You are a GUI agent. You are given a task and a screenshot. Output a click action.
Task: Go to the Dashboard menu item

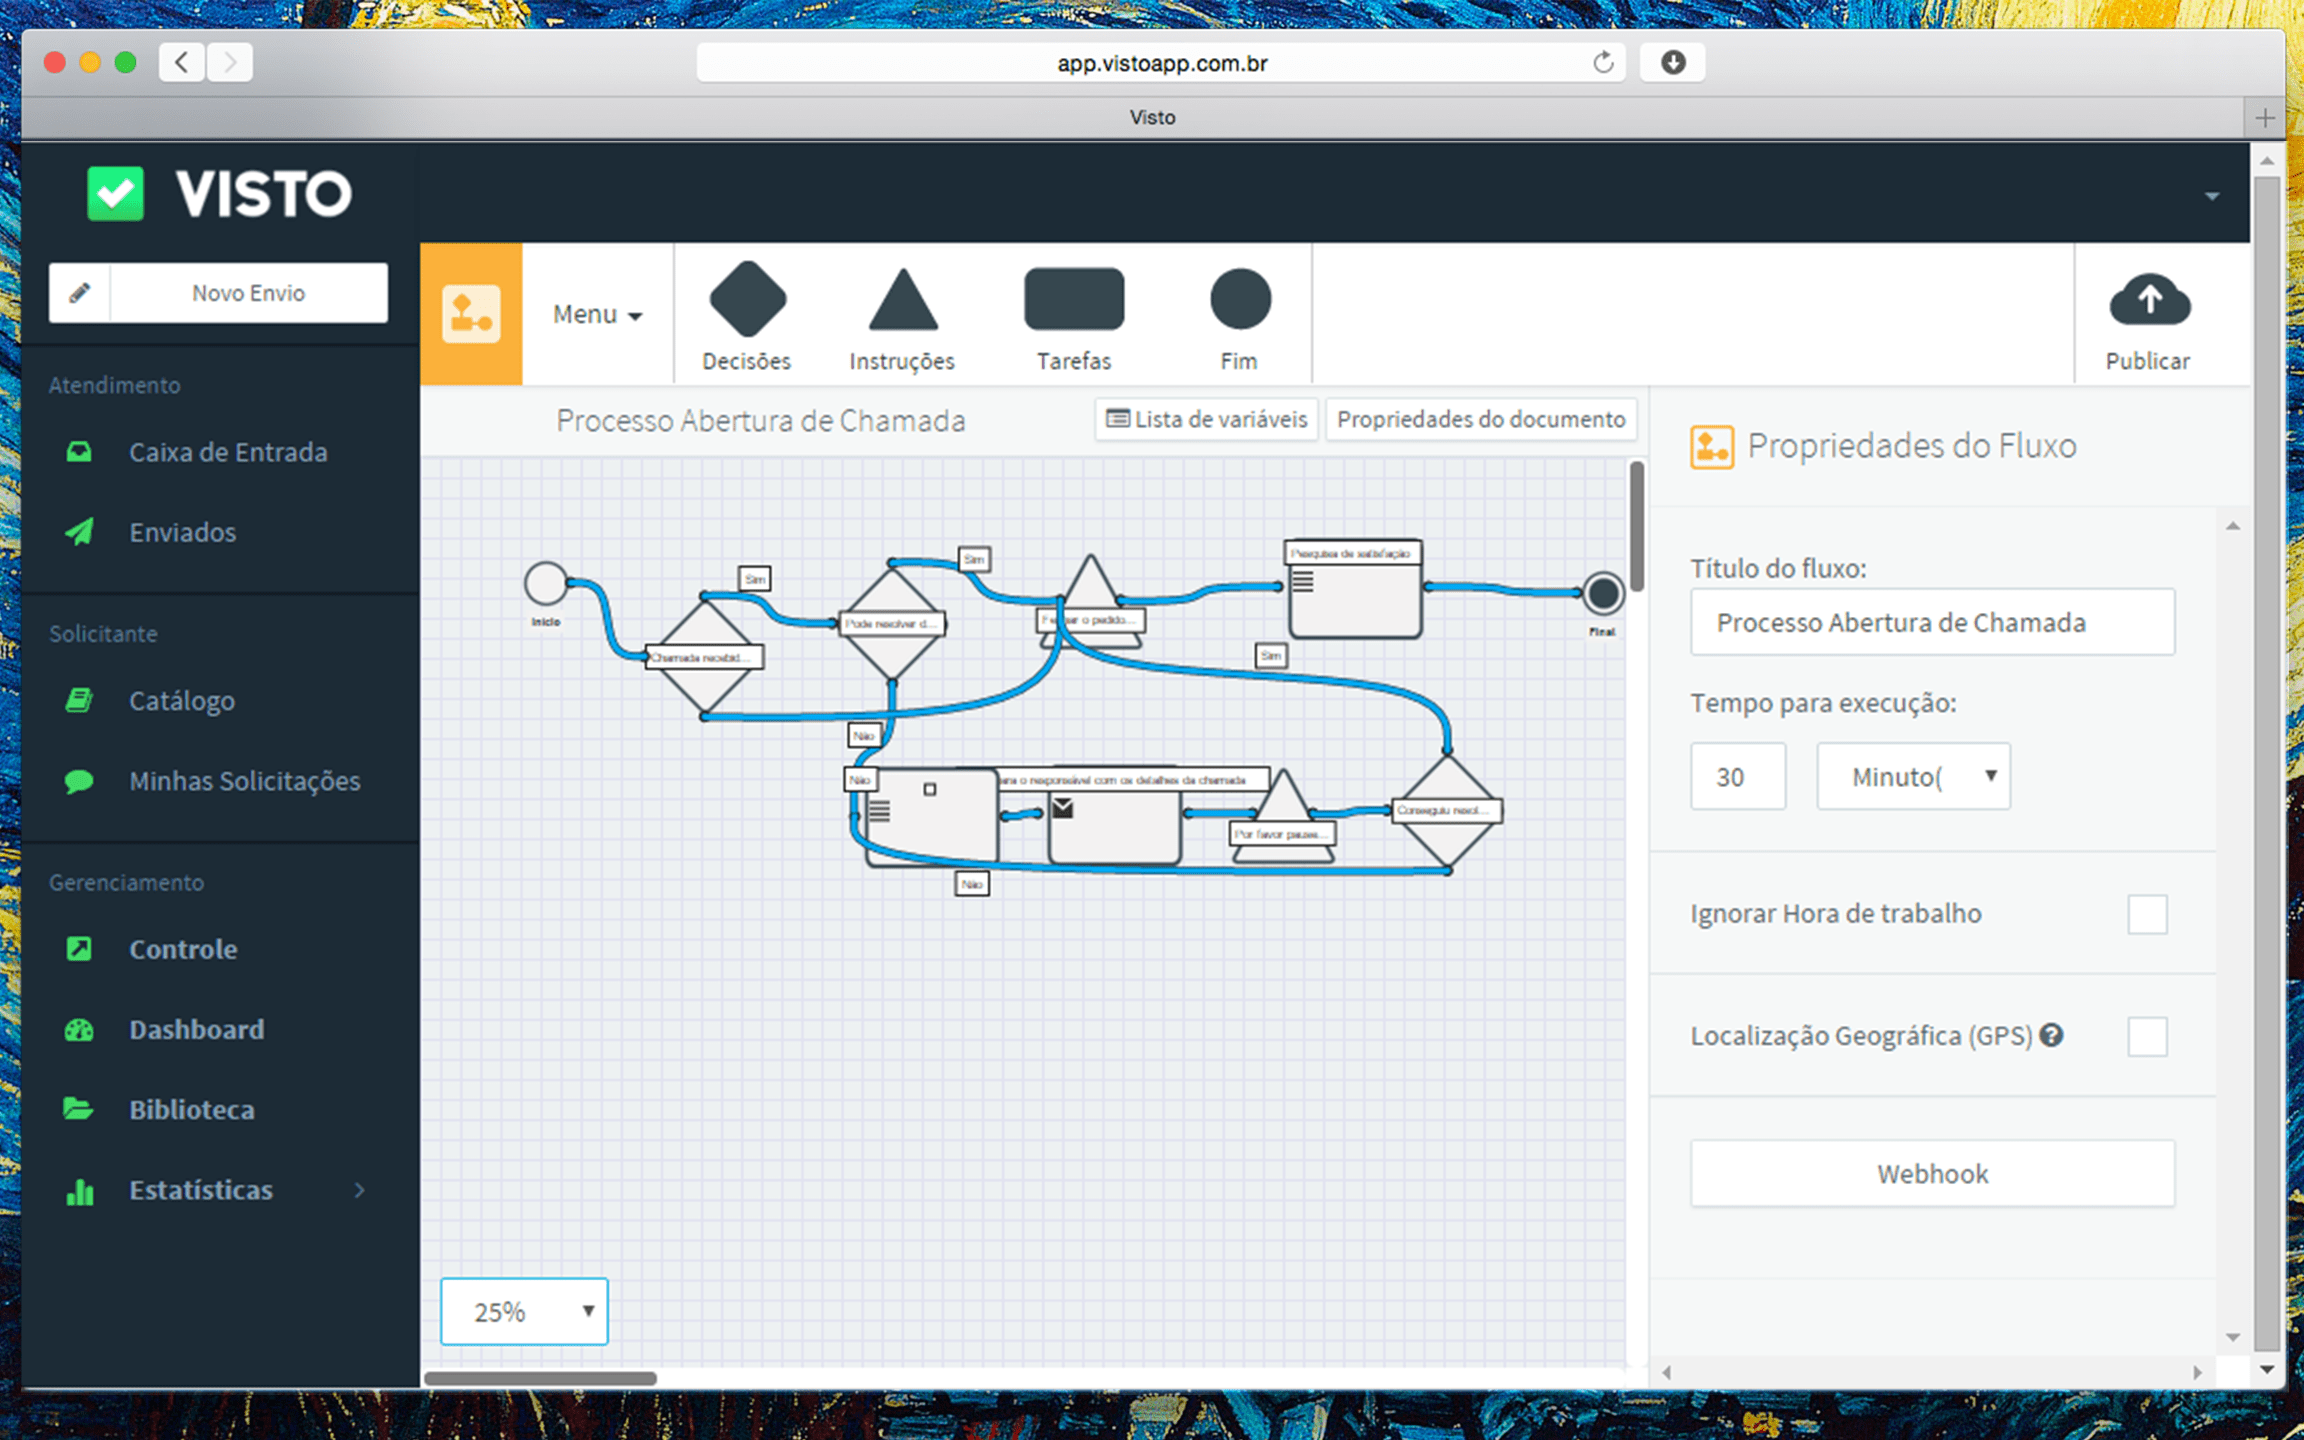click(196, 1029)
